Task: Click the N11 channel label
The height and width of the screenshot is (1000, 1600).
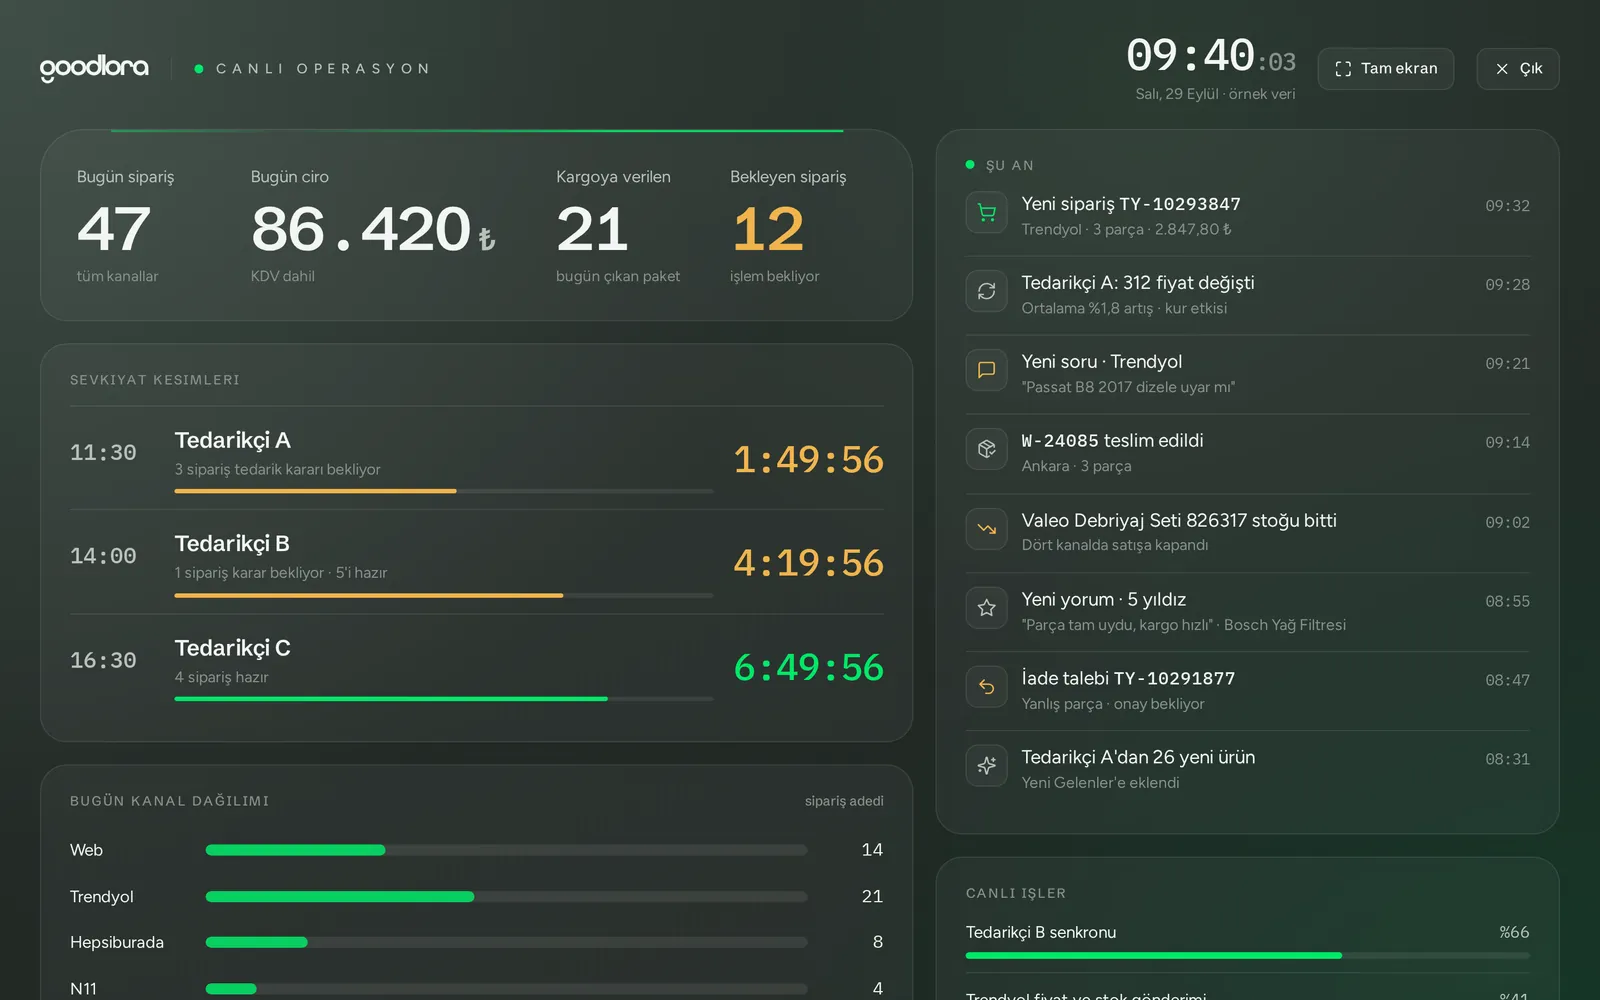Action: click(84, 988)
